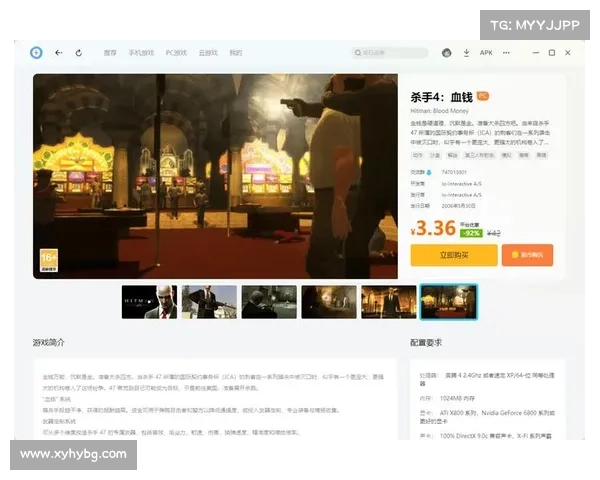Screen dimensions: 600x480
Task: Select the Hitman logo thumbnail
Action: click(x=149, y=302)
